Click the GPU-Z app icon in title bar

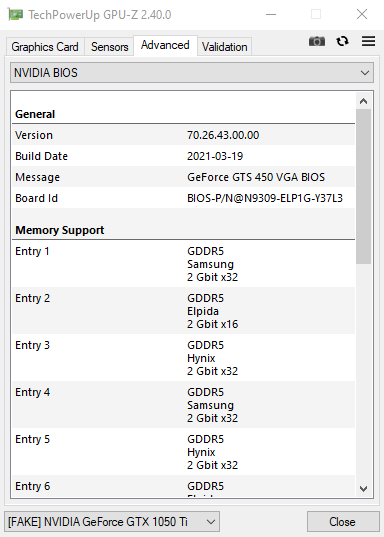point(15,14)
